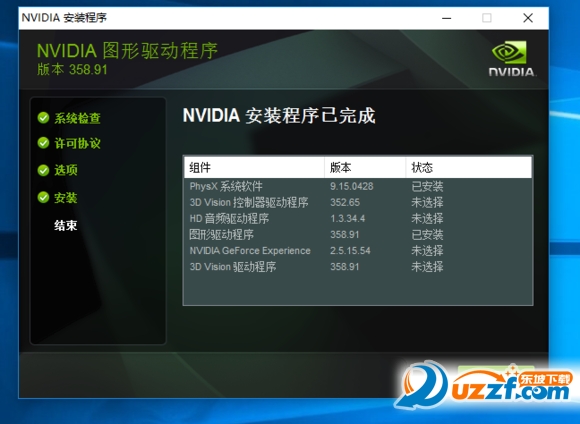Click the NVIDIA 图形驱动程序 title text
The width and height of the screenshot is (580, 424).
point(127,50)
